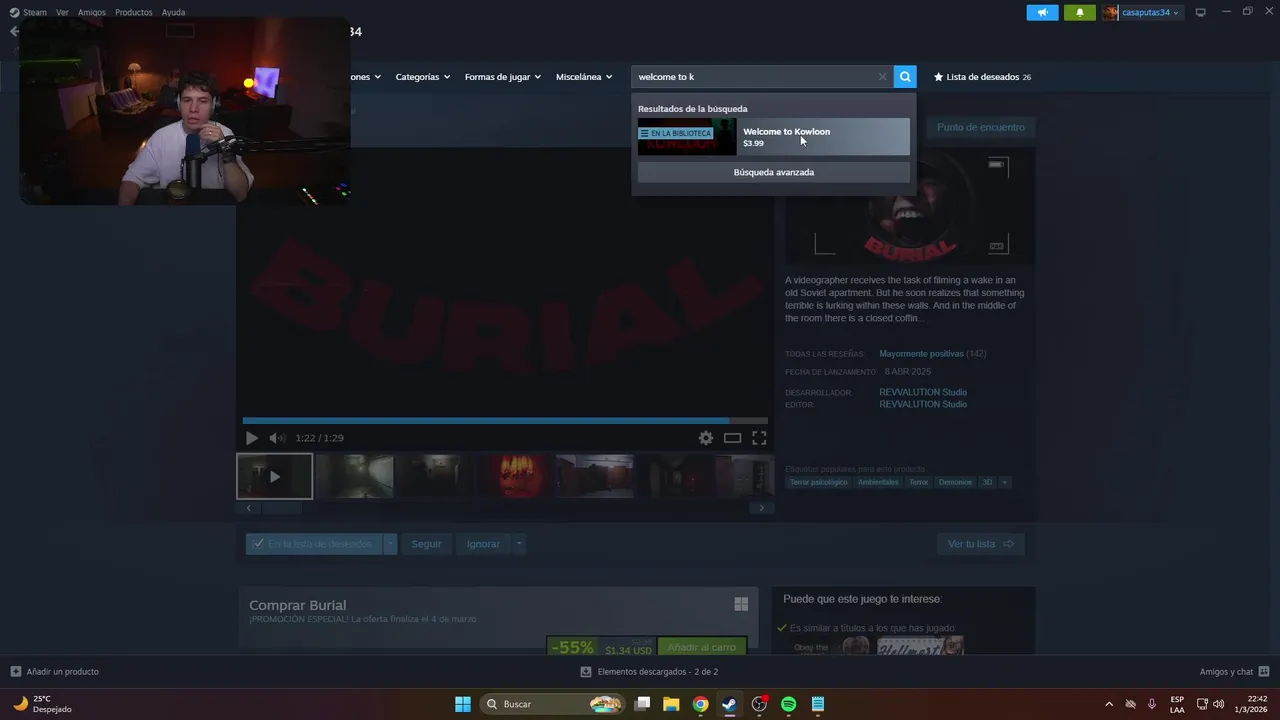Select the first trailer video thumbnail
This screenshot has width=1280, height=720.
click(x=274, y=477)
